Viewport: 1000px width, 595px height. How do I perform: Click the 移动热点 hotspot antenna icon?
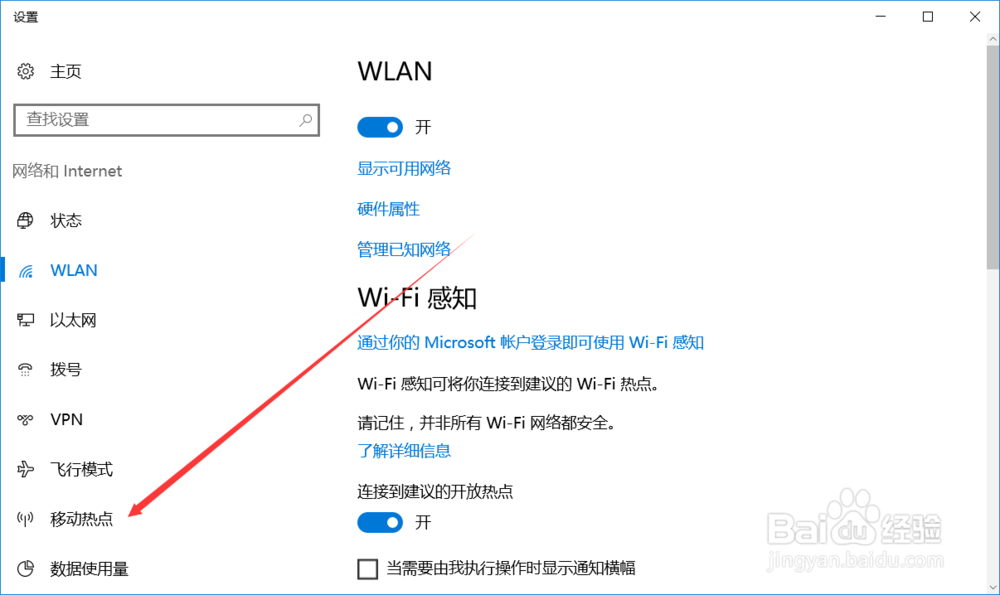point(26,519)
